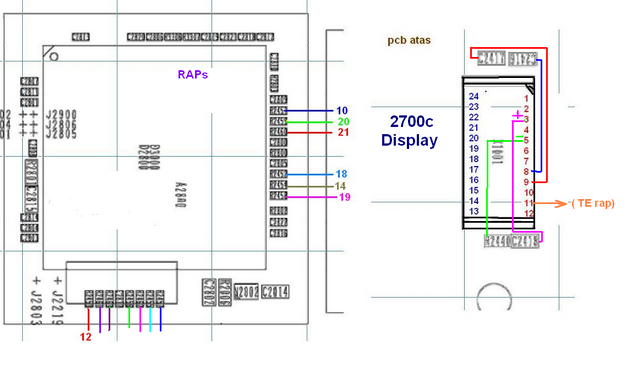Click the 'D3000' marking inside the chip
Image resolution: width=640 pixels, height=365 pixels.
click(155, 157)
